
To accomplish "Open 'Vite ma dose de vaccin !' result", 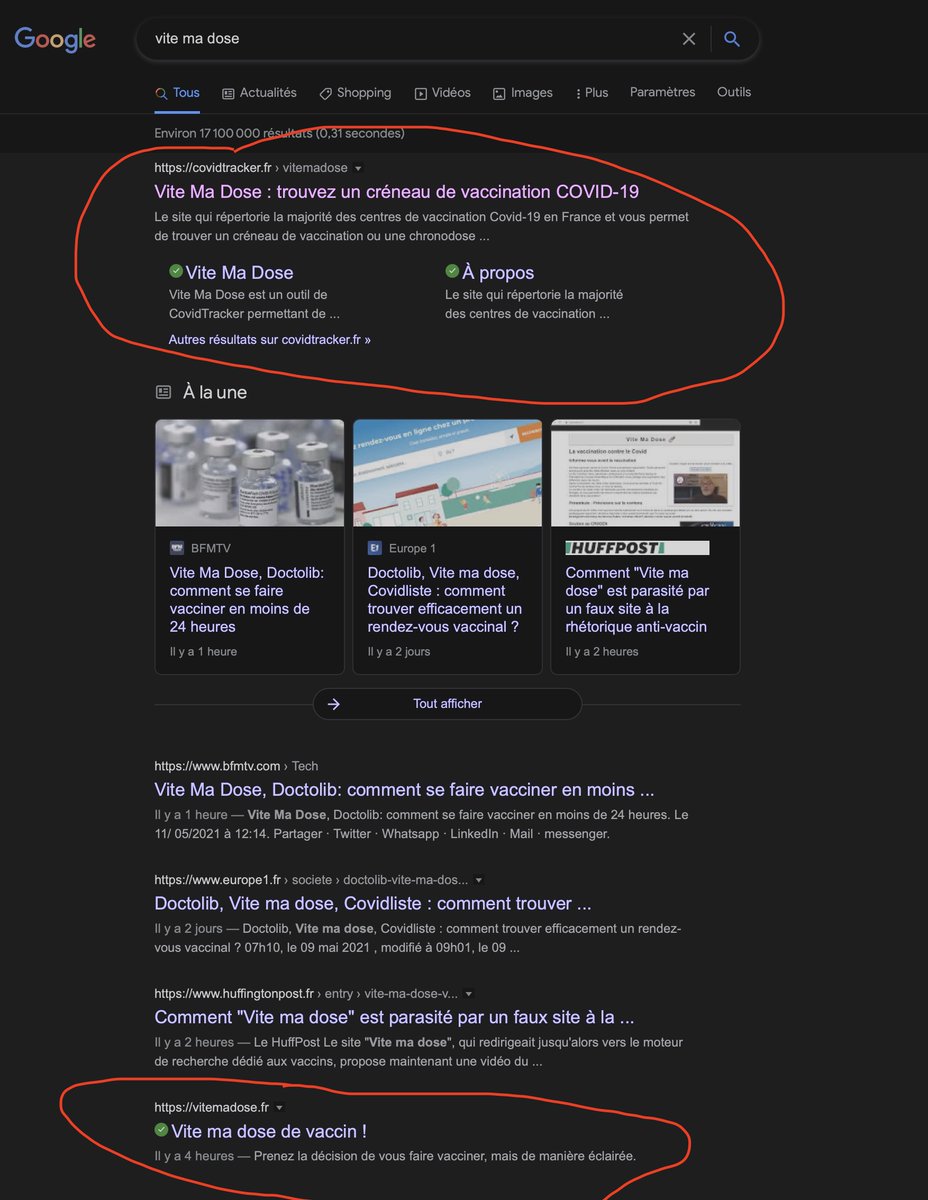I will click(269, 1131).
